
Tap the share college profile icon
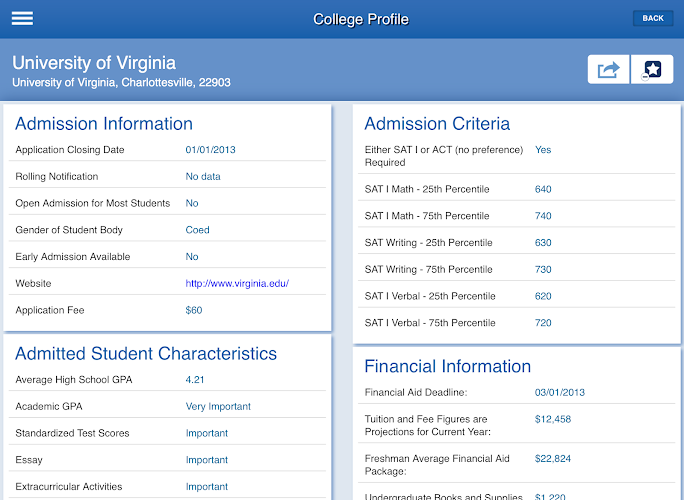[608, 69]
